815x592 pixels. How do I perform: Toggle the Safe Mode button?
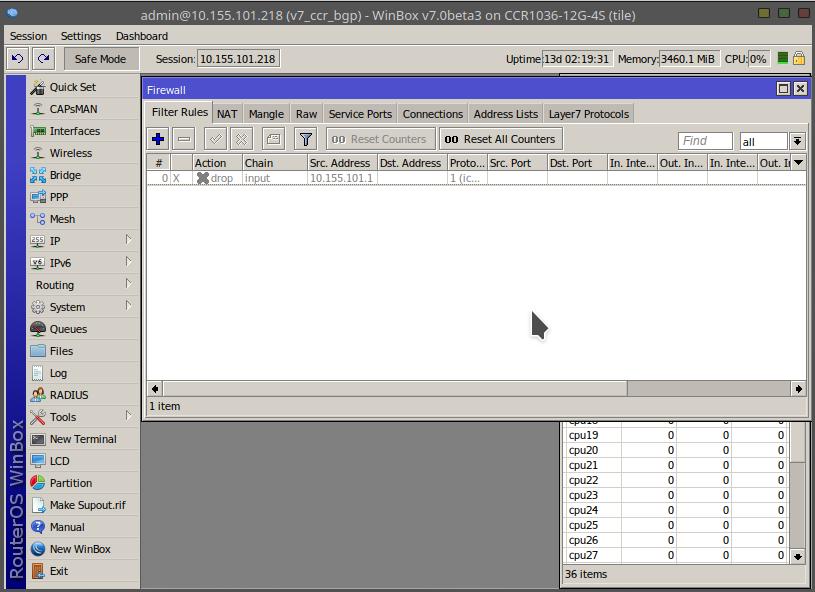[x=100, y=59]
